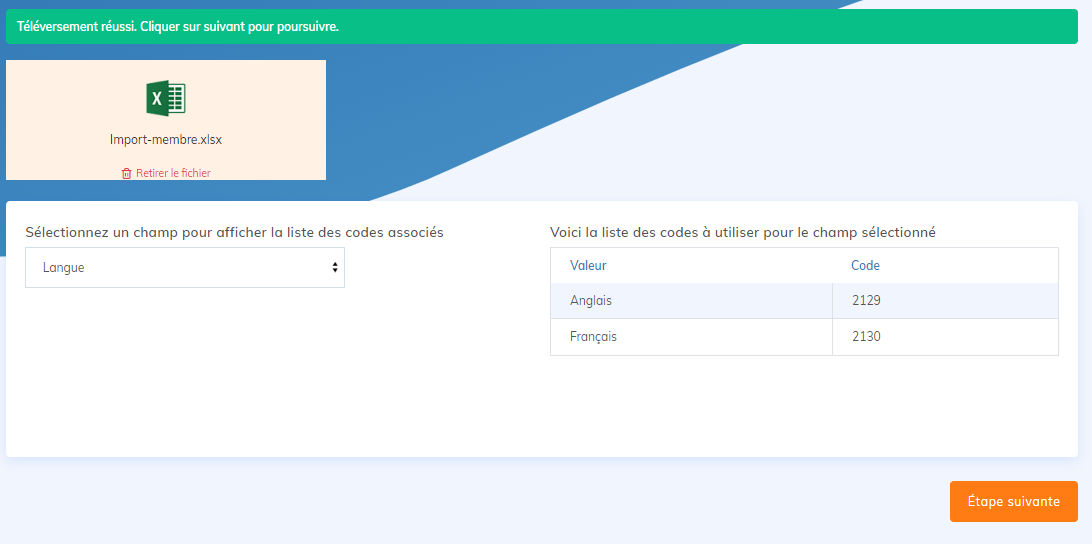This screenshot has height=544, width=1092.
Task: Click the up-down arrows on the Langue select
Action: (x=334, y=268)
